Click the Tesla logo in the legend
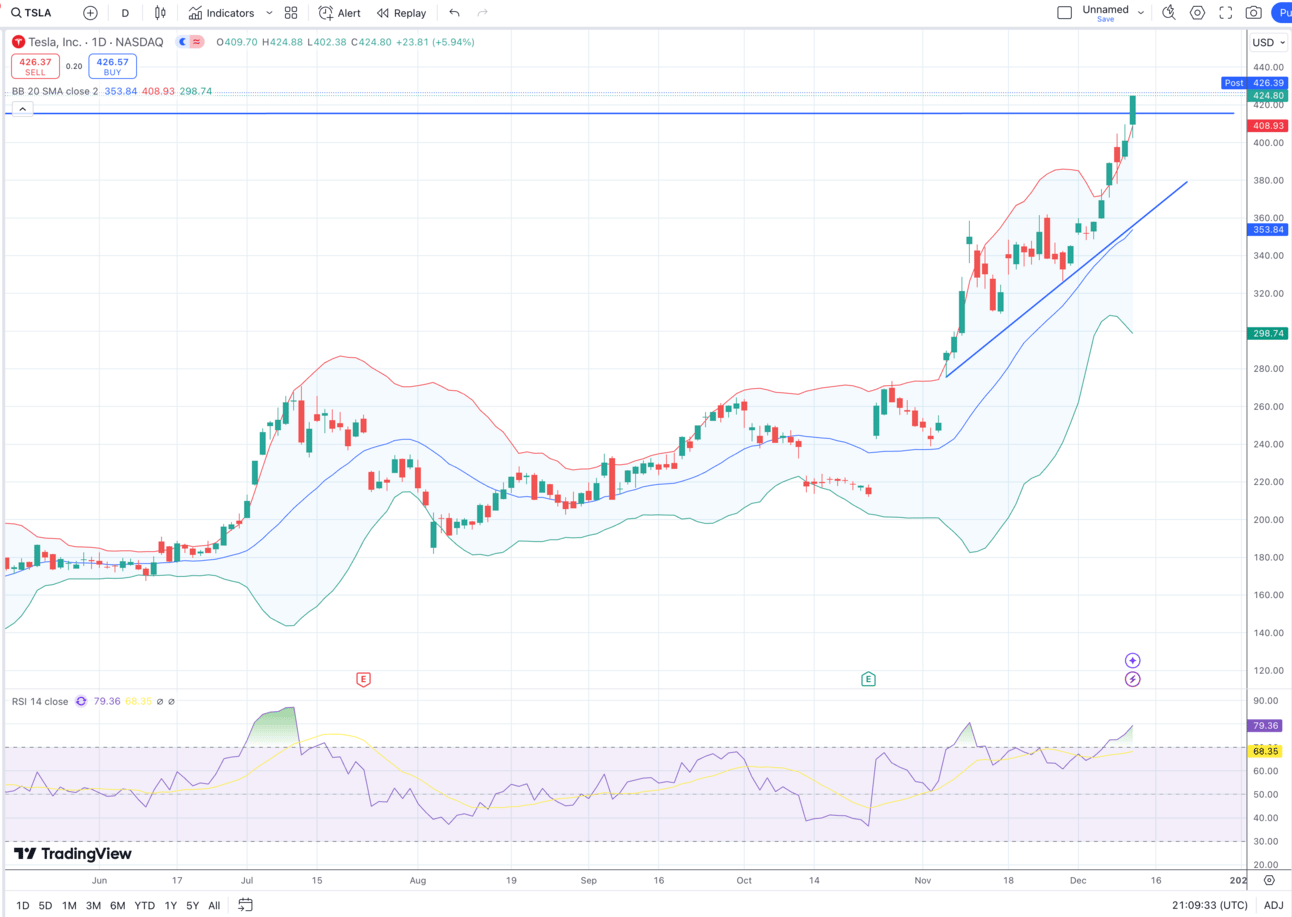 click(x=18, y=42)
